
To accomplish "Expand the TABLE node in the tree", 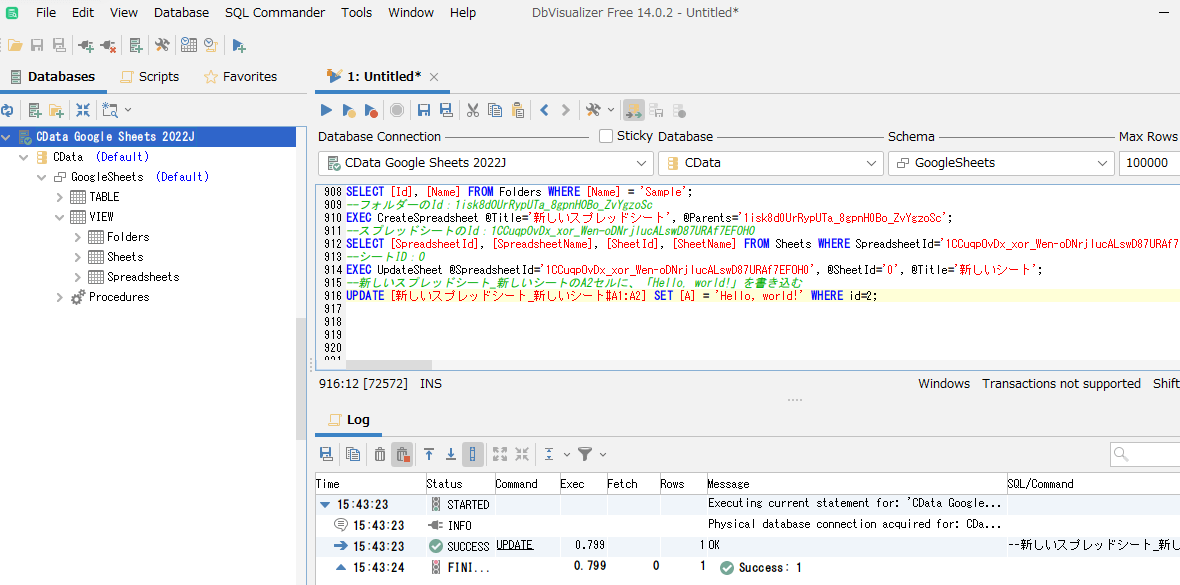I will point(60,197).
